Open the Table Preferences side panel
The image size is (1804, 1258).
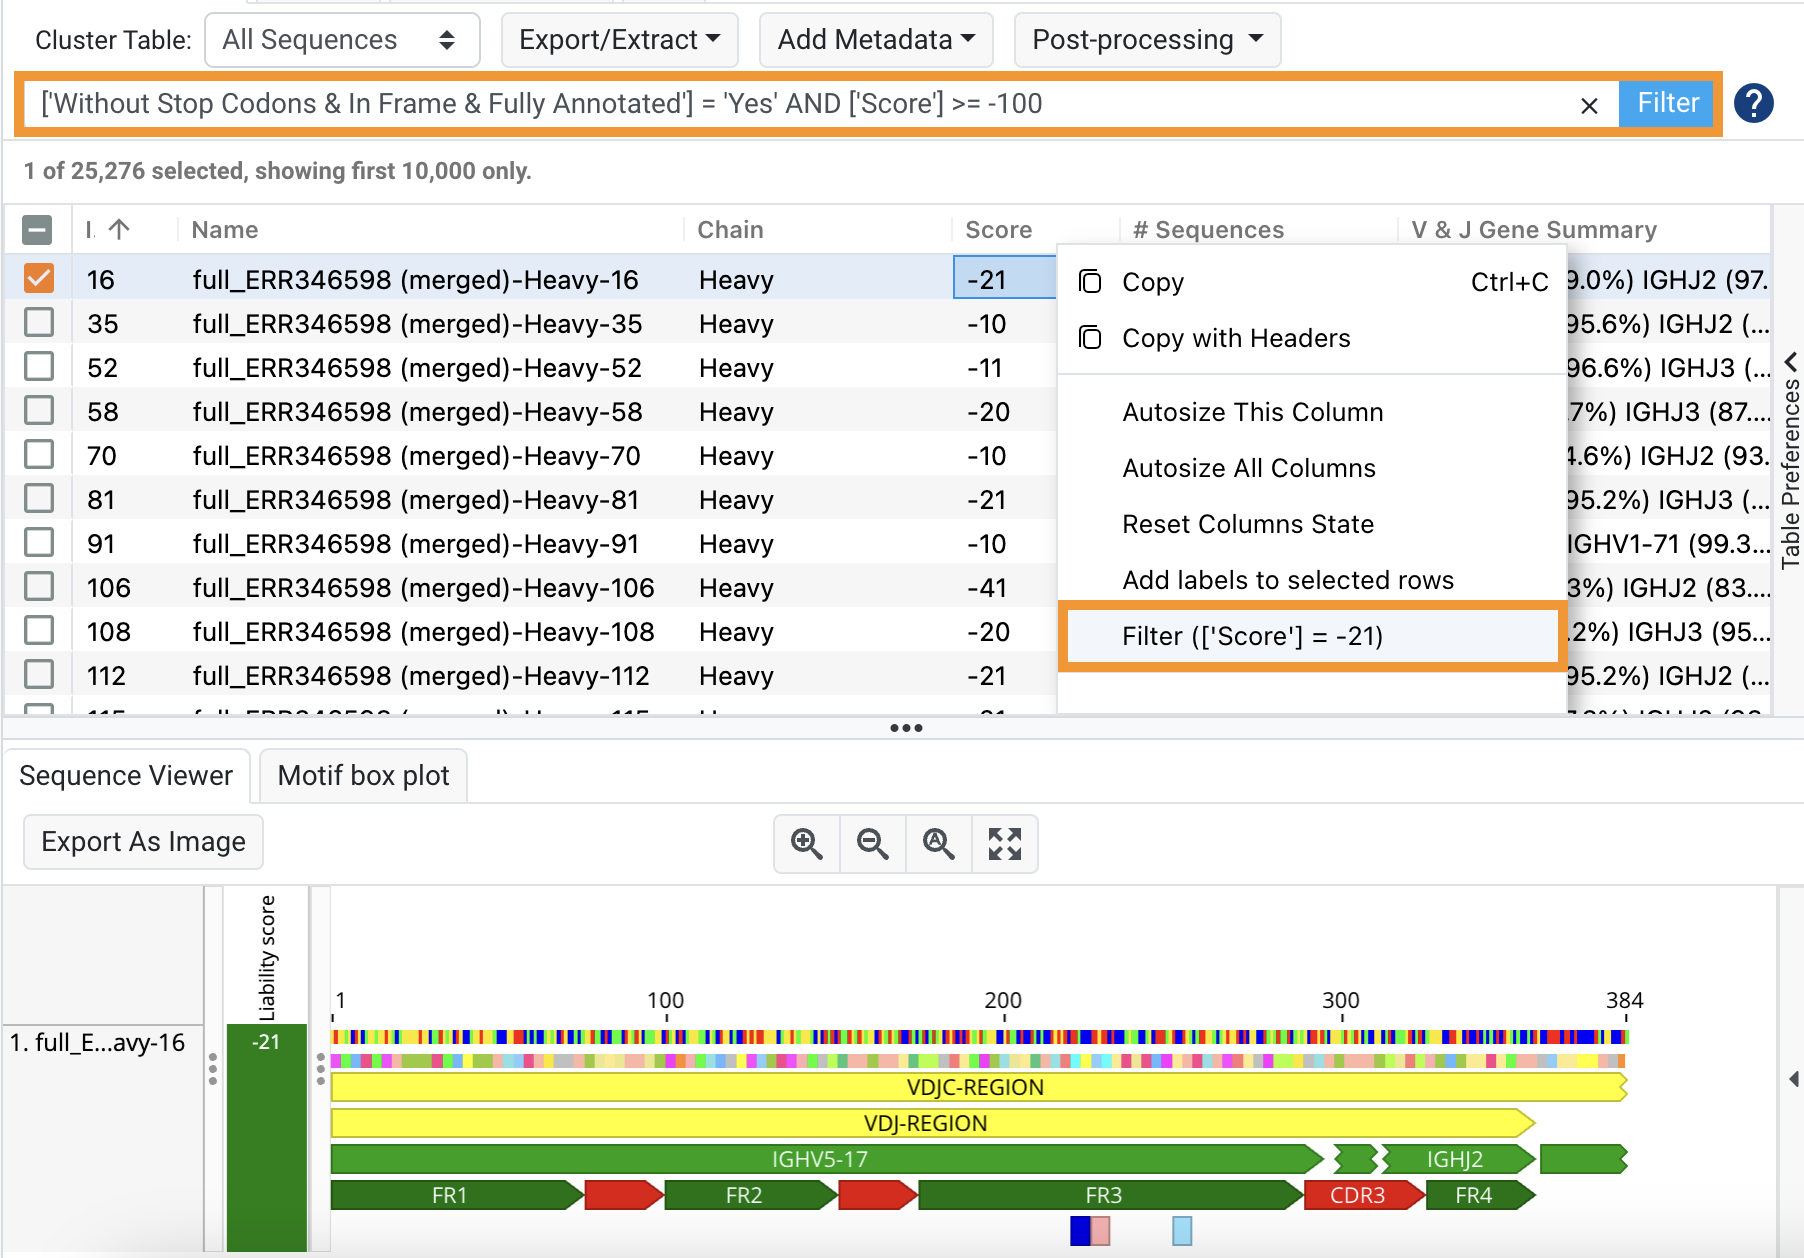1791,474
